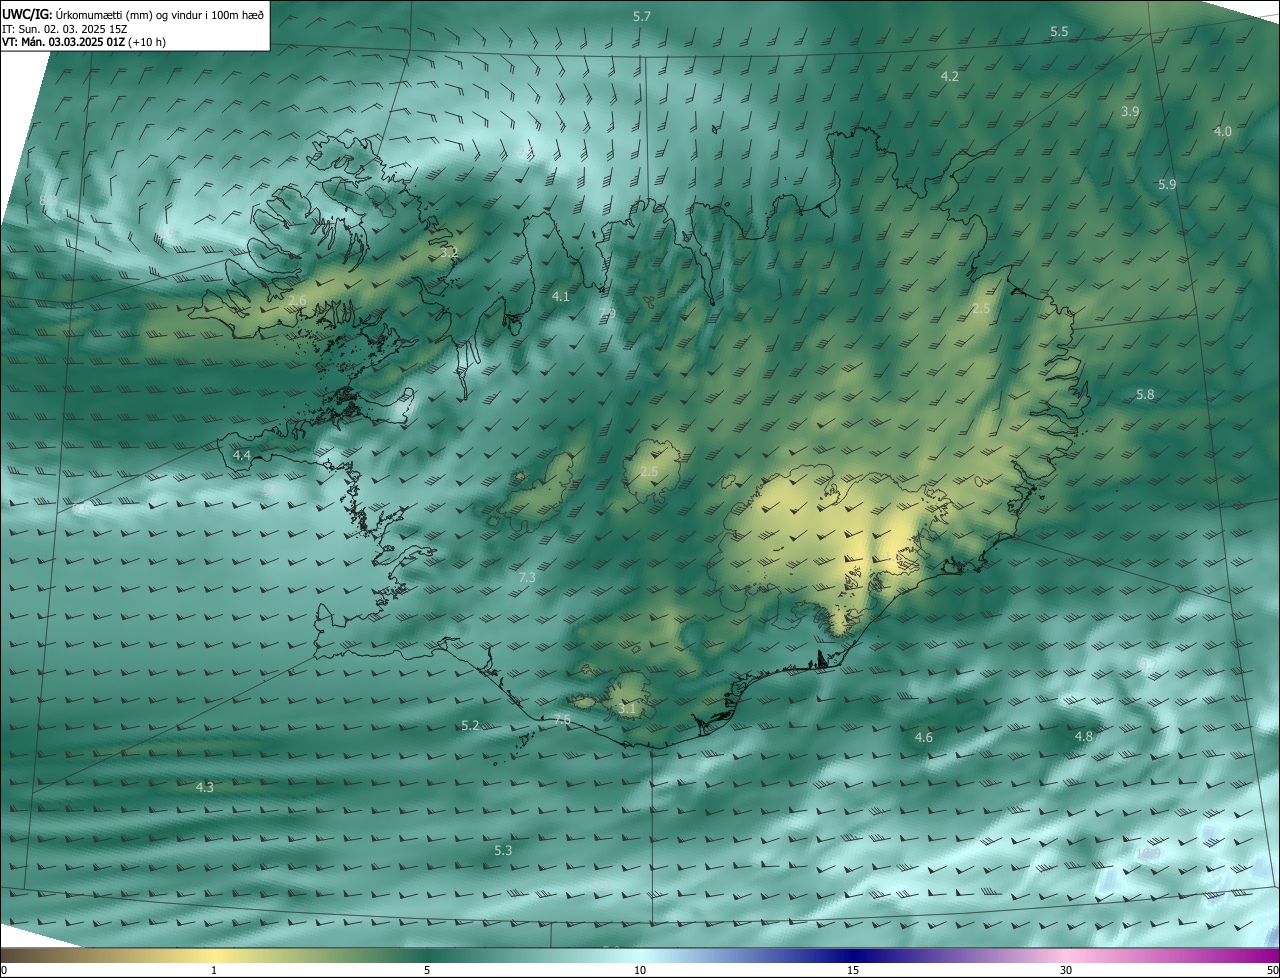Click the map title line starting with UWC/IG
The width and height of the screenshot is (1280, 978).
pyautogui.click(x=133, y=13)
